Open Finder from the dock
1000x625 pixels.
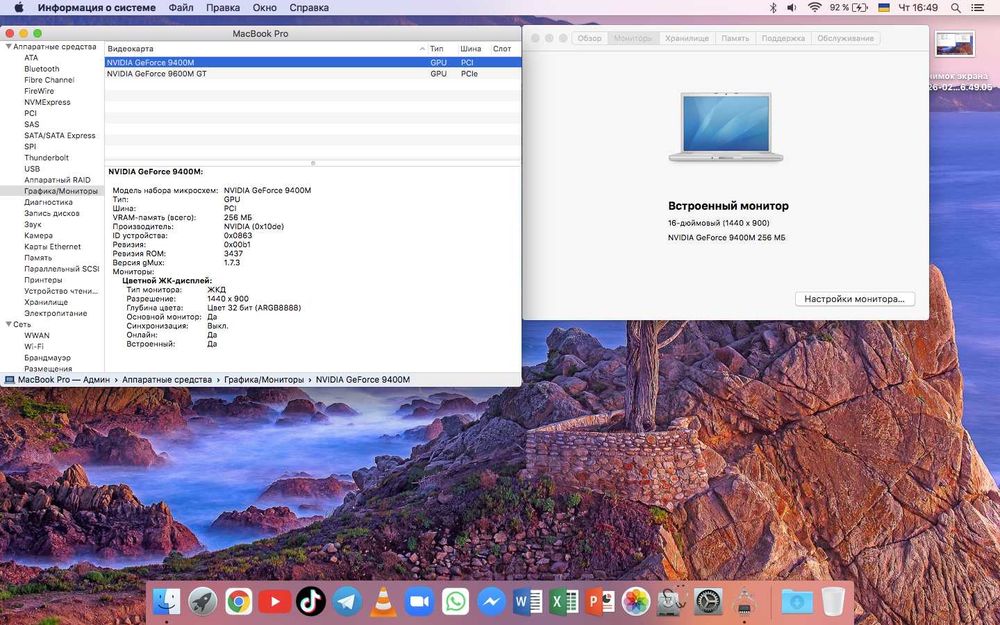pos(166,601)
